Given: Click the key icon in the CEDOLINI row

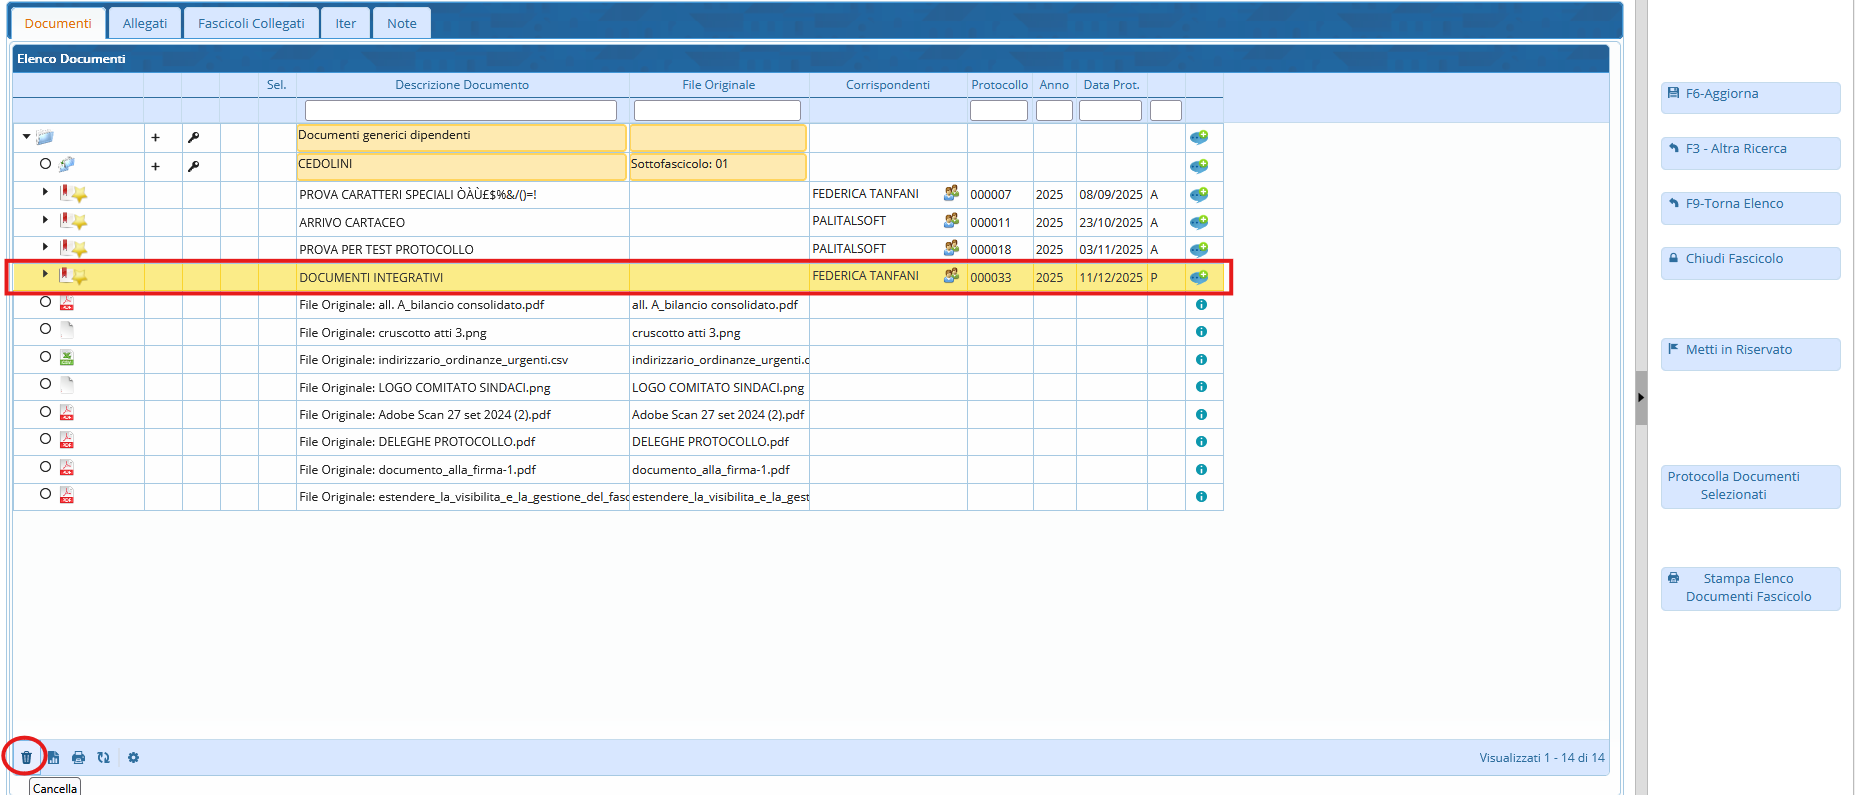Looking at the screenshot, I should (194, 166).
